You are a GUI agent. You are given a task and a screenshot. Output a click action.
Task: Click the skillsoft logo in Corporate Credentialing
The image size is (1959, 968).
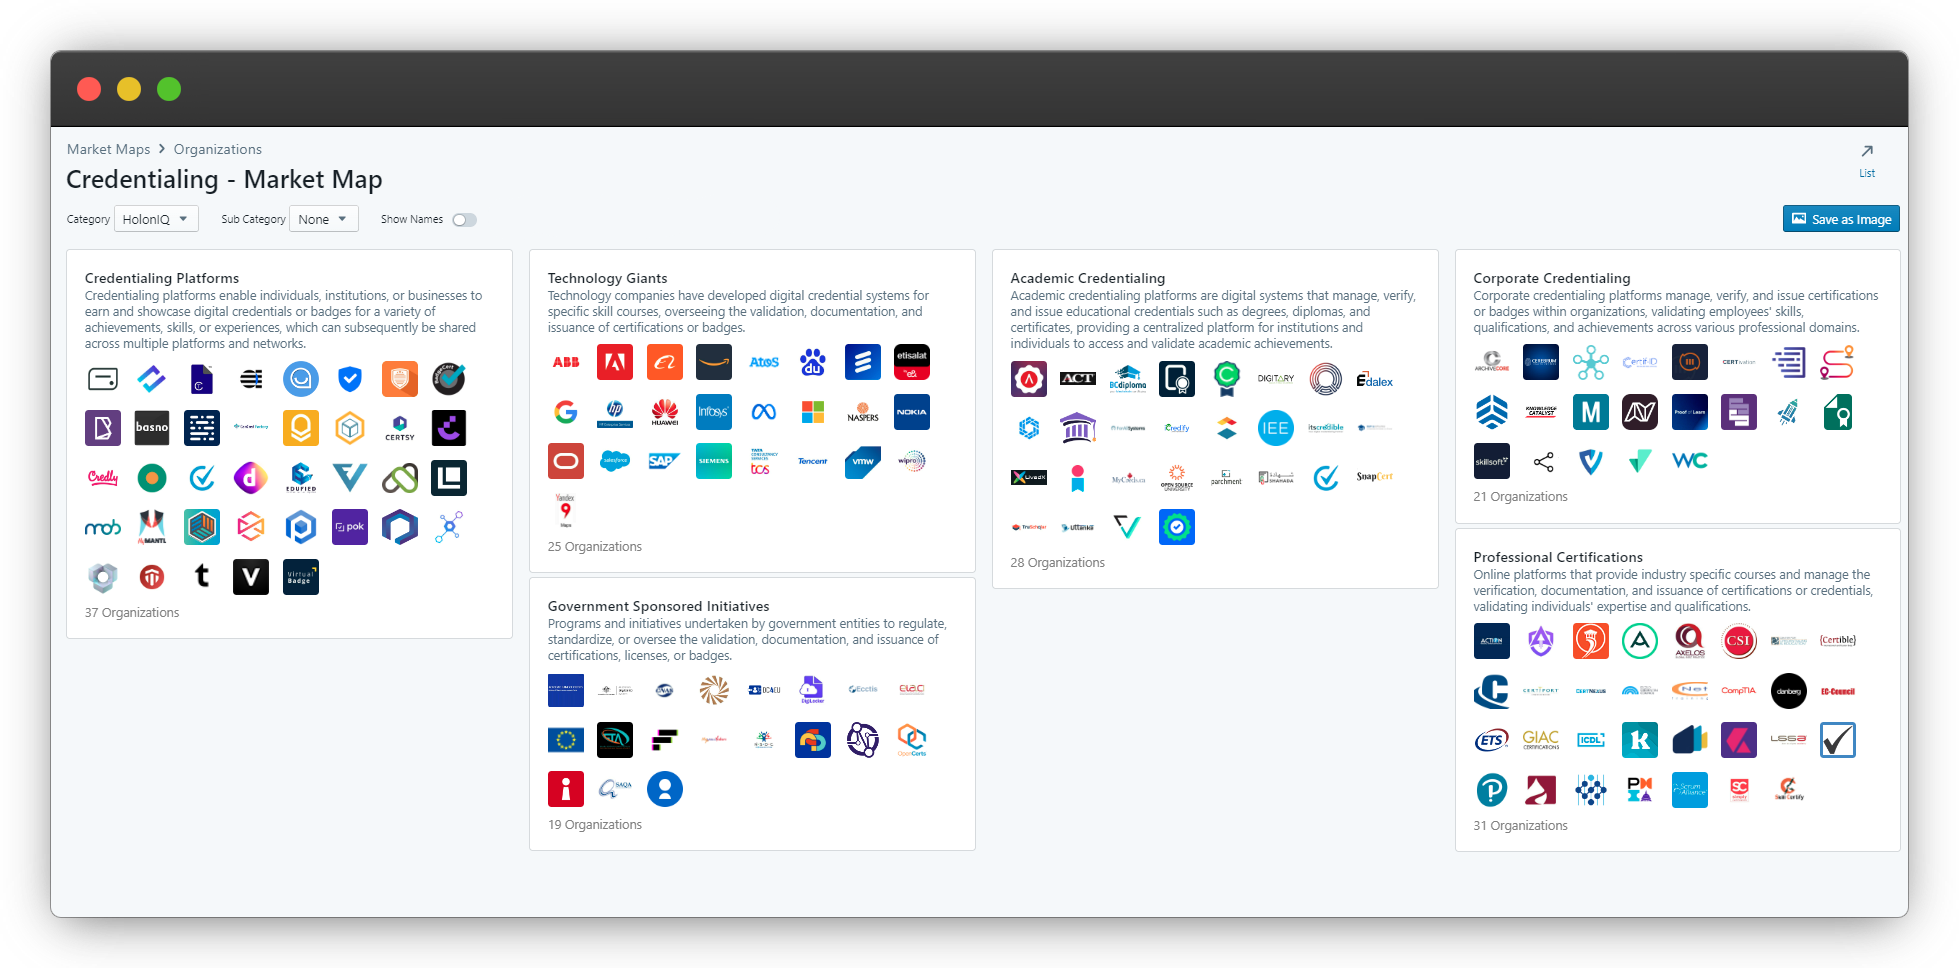pos(1492,461)
